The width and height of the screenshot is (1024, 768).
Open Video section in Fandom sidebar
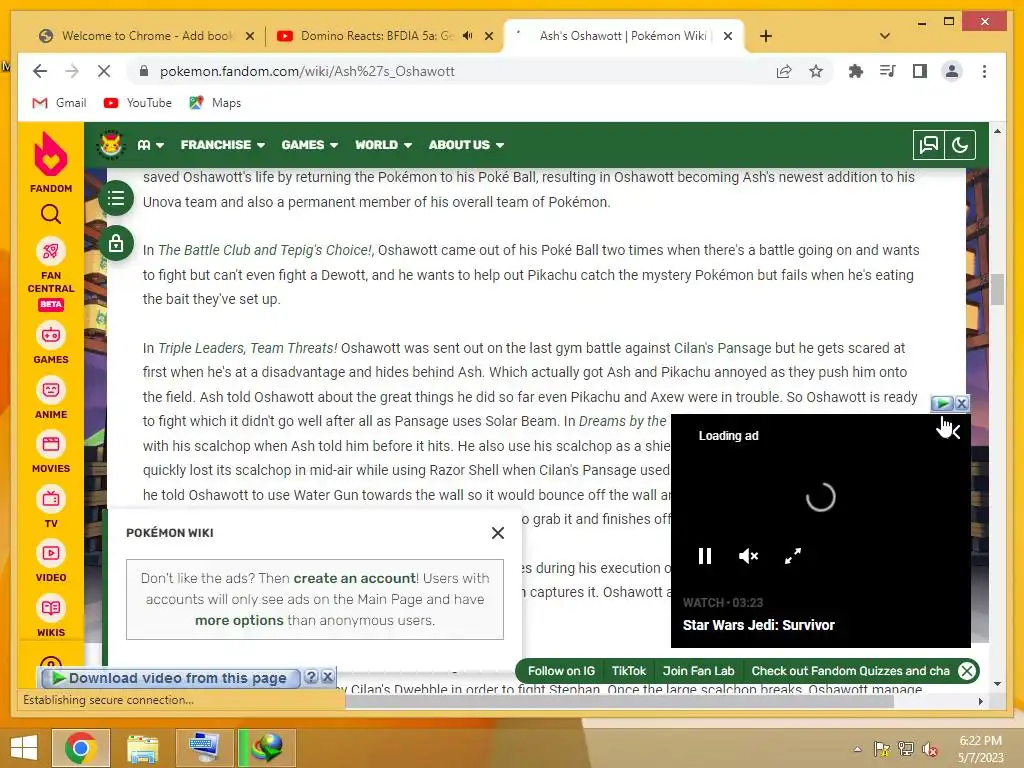pyautogui.click(x=50, y=561)
